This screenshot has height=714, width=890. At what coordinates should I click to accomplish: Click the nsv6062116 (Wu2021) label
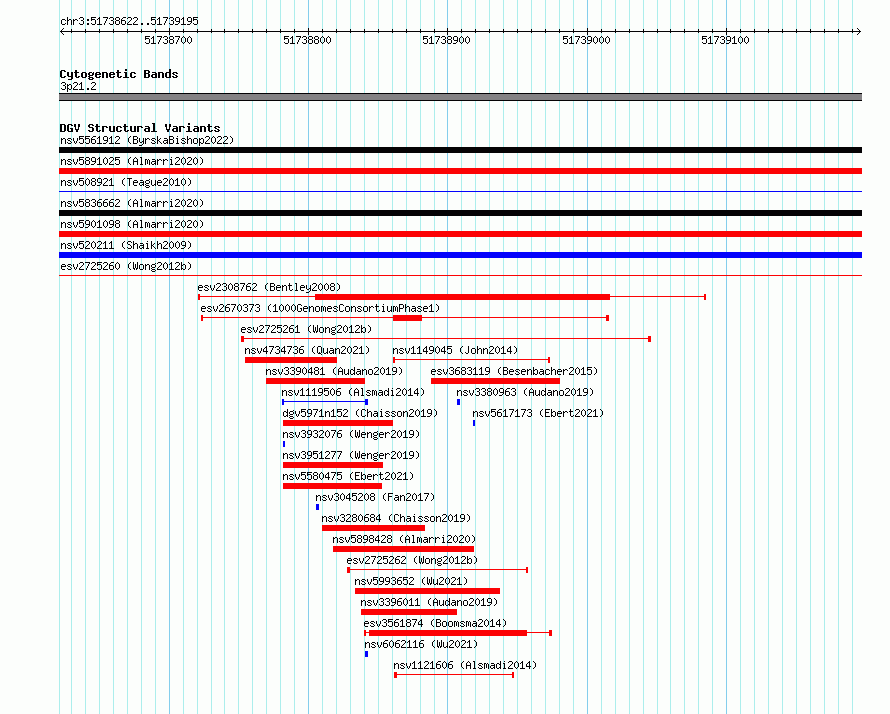(421, 644)
